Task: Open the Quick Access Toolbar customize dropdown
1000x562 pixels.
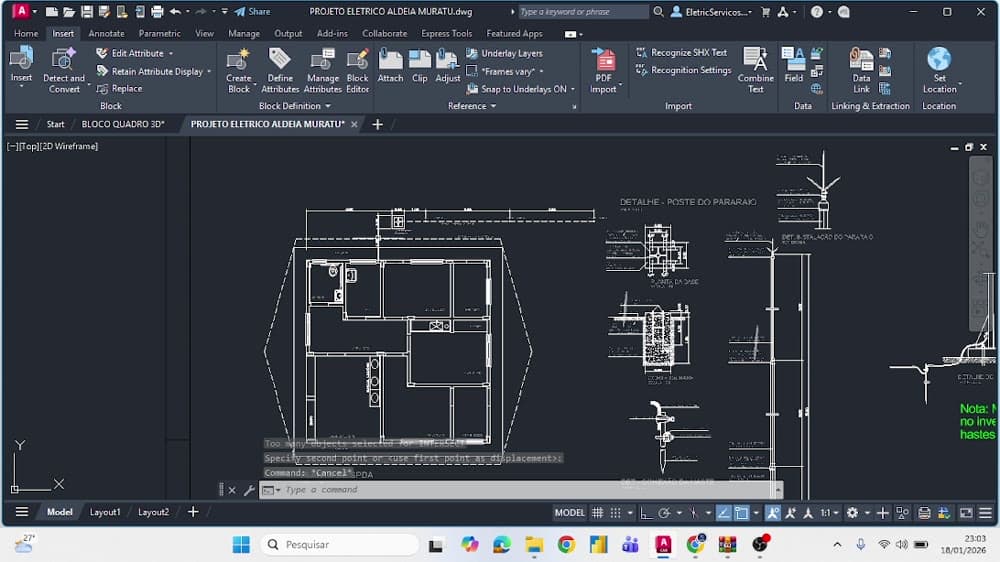Action: pyautogui.click(x=224, y=11)
